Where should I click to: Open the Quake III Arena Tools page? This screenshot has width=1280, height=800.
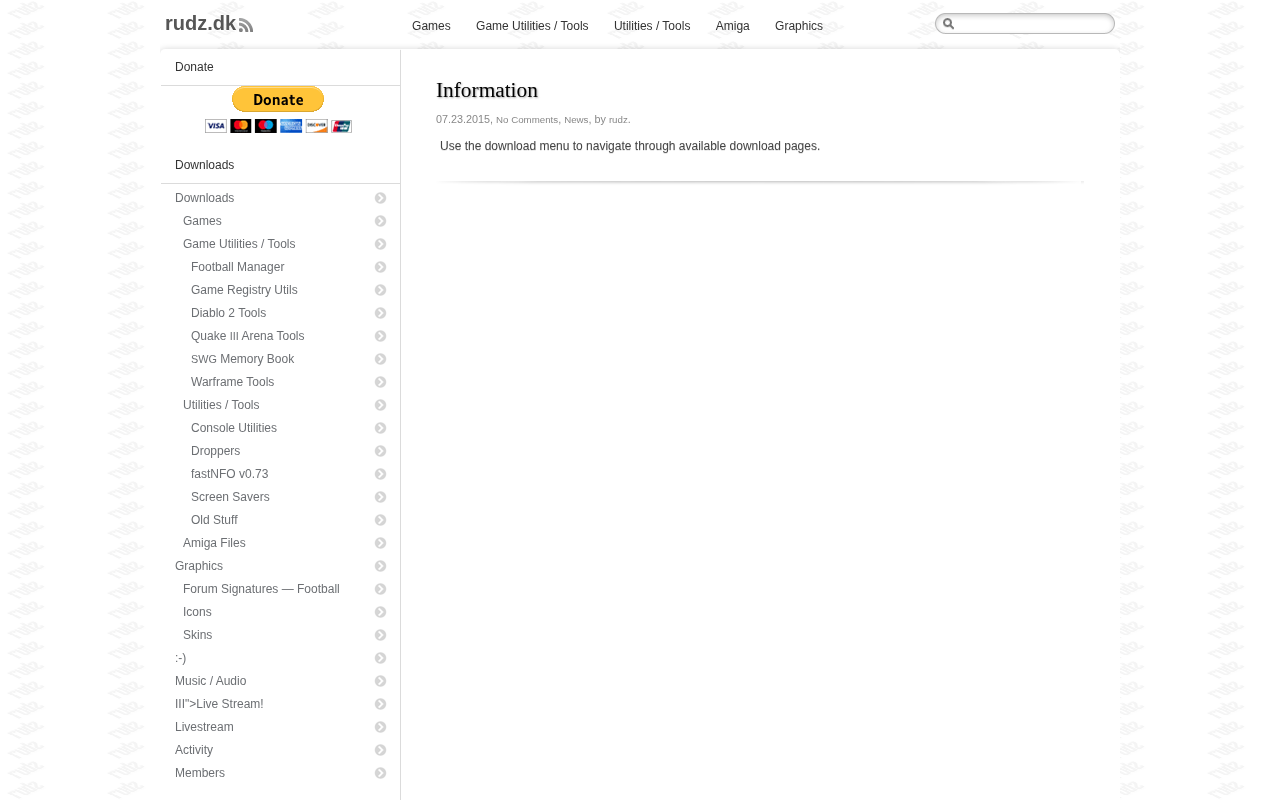(x=248, y=336)
